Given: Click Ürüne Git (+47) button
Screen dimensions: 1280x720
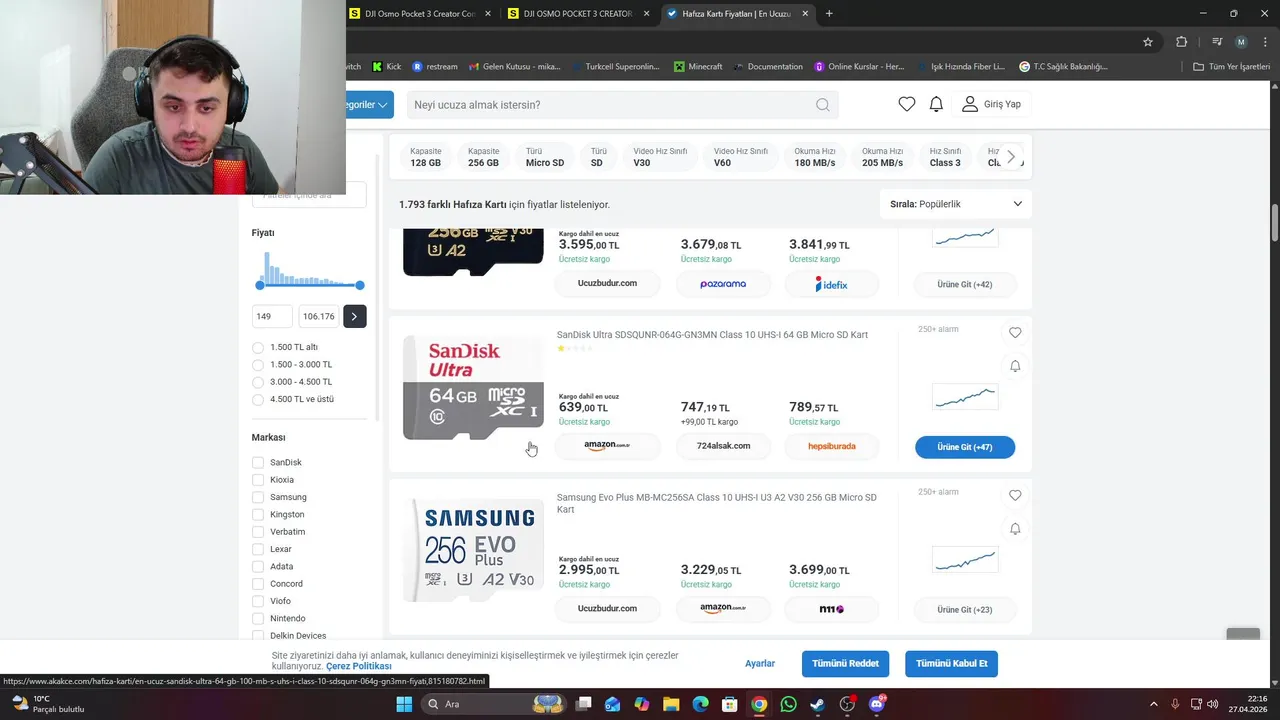Looking at the screenshot, I should coord(965,447).
